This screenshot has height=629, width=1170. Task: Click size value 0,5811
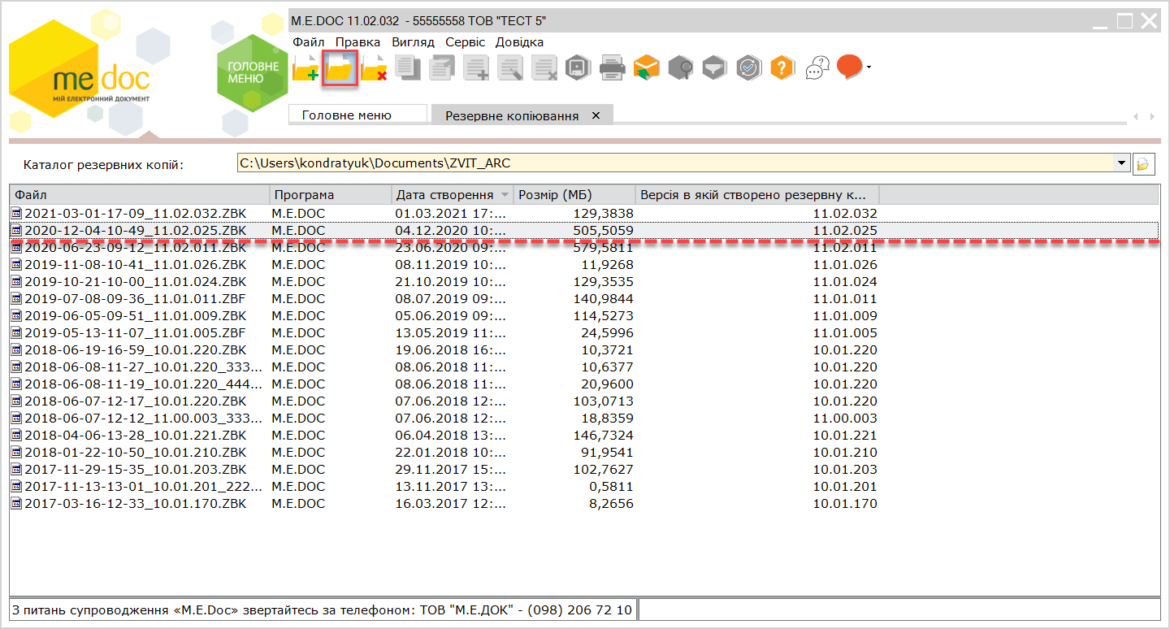click(x=609, y=486)
